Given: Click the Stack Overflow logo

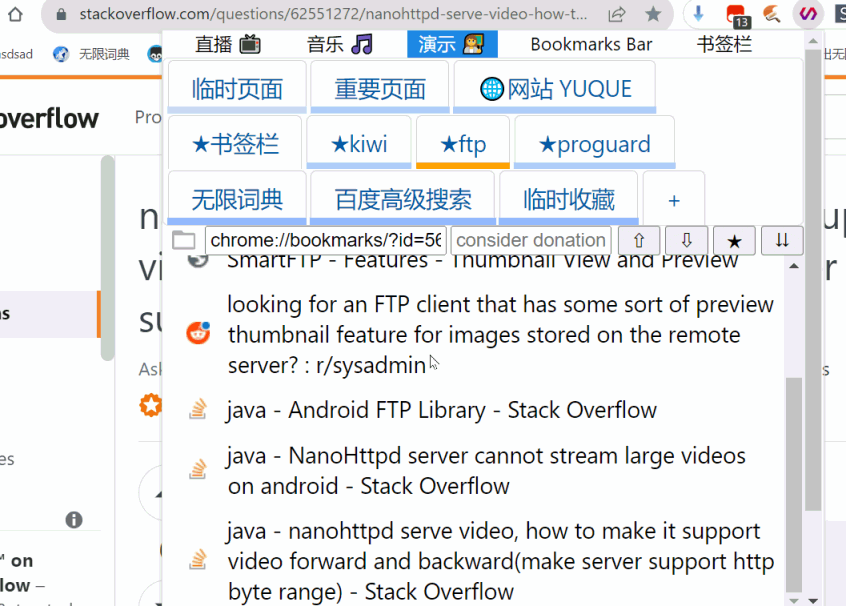Looking at the screenshot, I should [x=49, y=118].
